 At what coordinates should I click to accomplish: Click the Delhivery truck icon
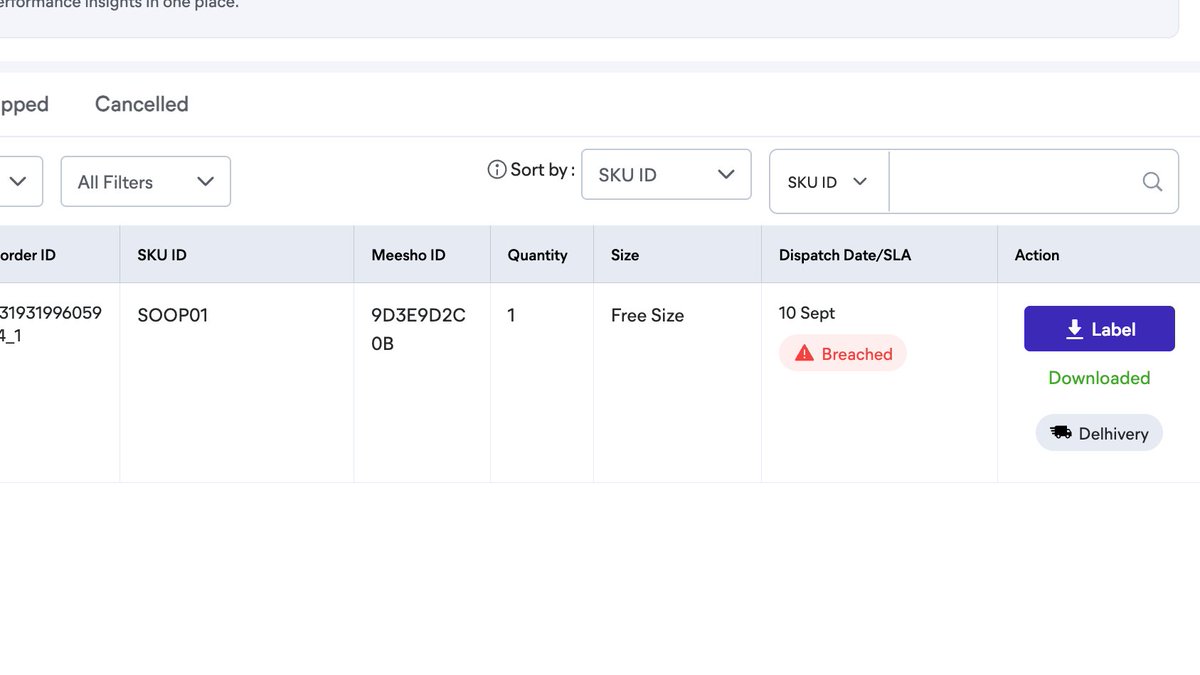[x=1061, y=433]
